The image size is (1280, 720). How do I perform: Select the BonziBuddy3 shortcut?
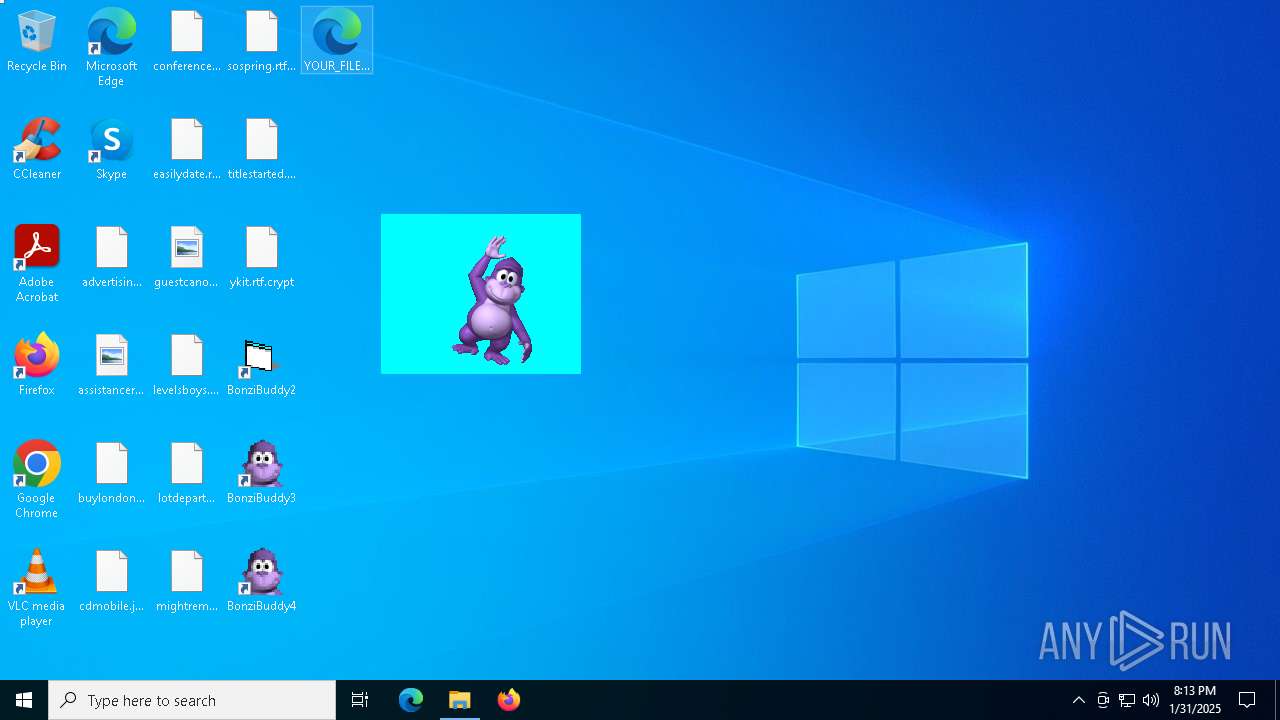[262, 473]
